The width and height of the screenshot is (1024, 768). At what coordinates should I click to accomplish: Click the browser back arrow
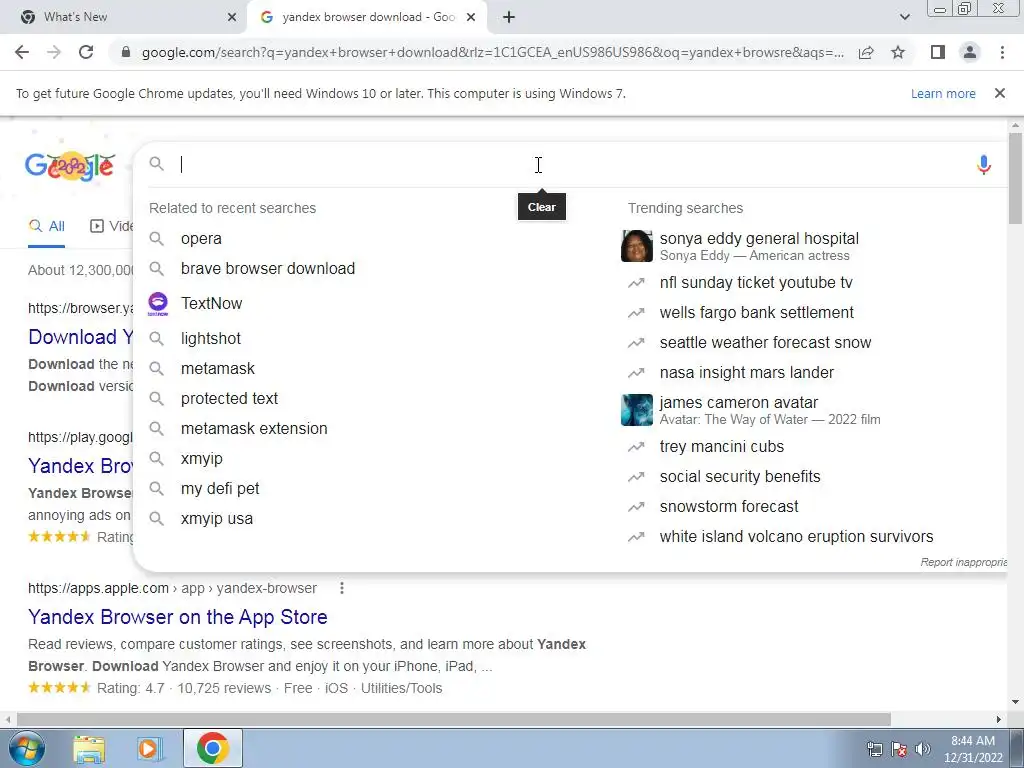(x=22, y=52)
